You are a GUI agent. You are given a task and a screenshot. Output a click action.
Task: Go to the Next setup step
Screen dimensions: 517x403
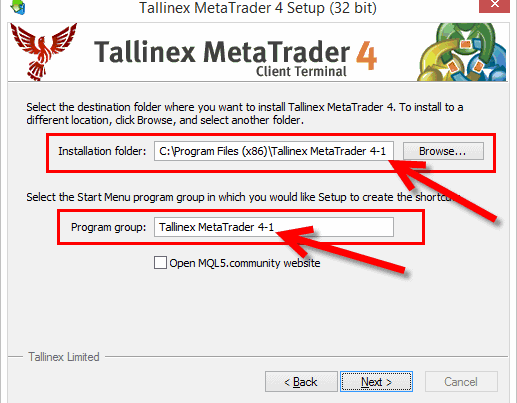tap(376, 381)
